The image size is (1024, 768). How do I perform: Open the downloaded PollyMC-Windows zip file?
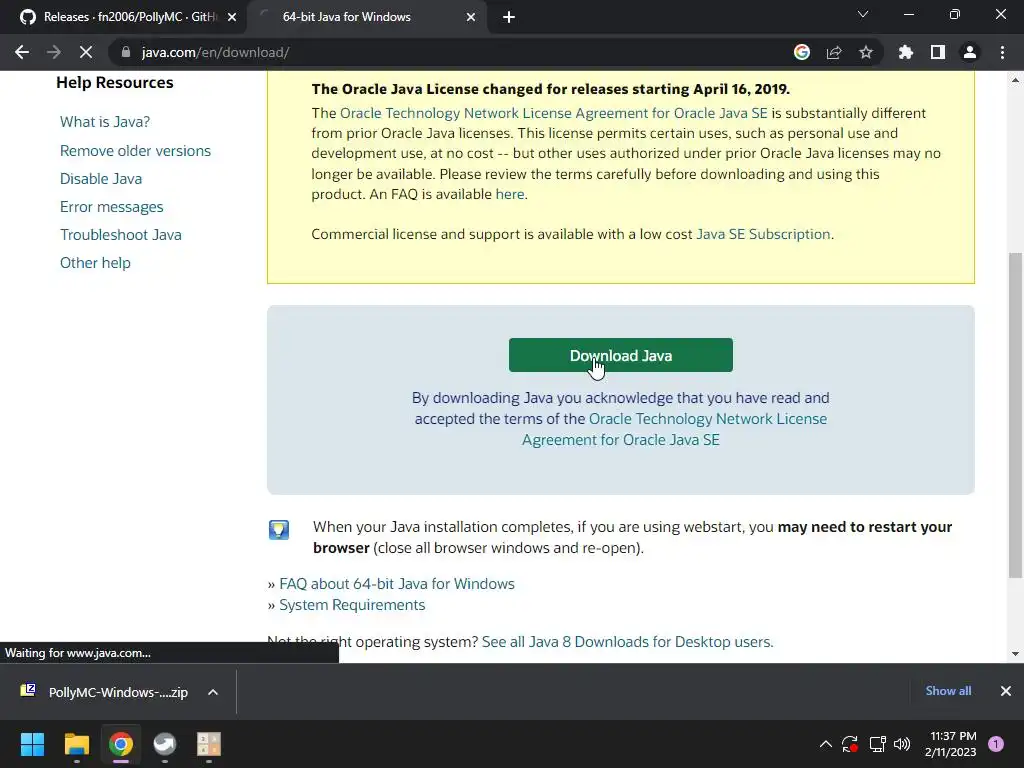pos(106,692)
